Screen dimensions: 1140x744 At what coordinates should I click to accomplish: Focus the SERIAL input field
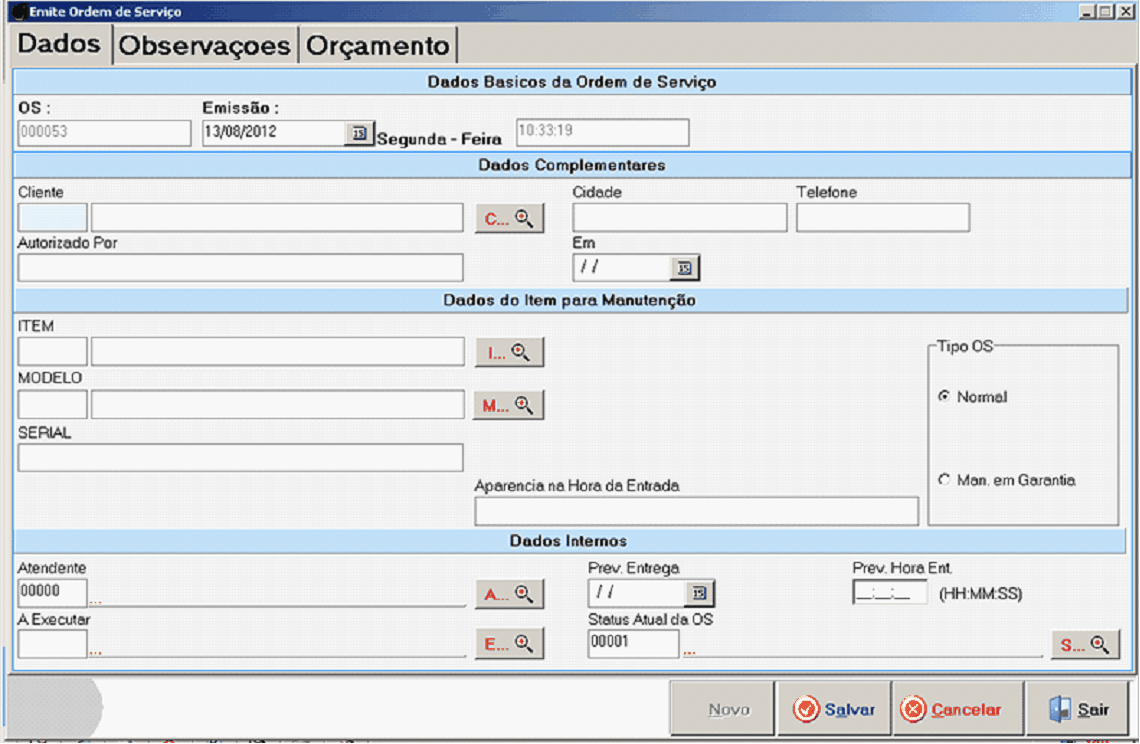pos(240,457)
